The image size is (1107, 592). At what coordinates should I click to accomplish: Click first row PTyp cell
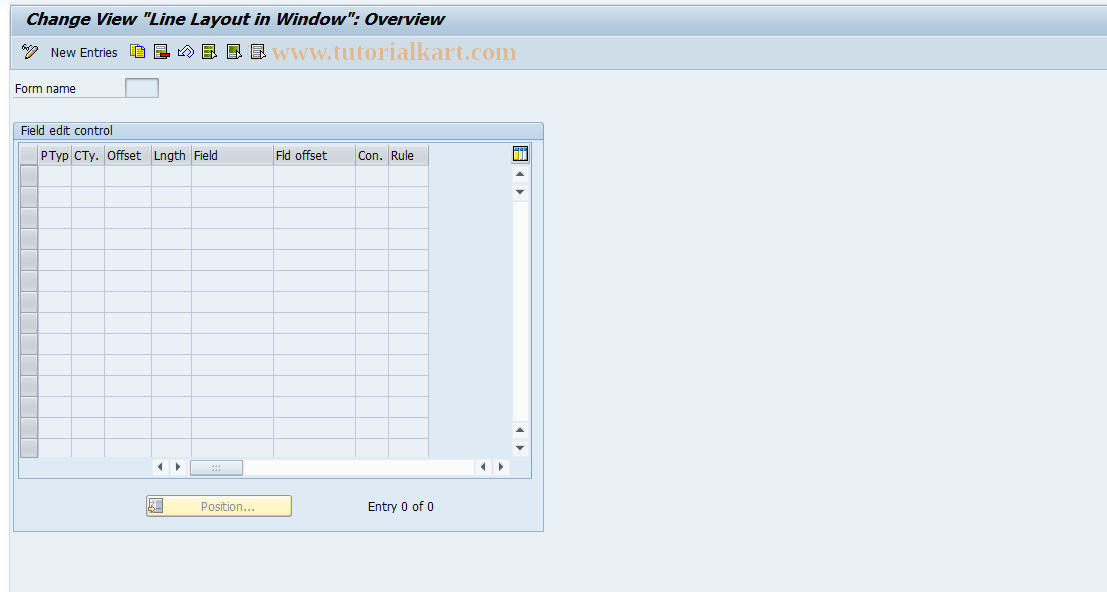(x=55, y=176)
